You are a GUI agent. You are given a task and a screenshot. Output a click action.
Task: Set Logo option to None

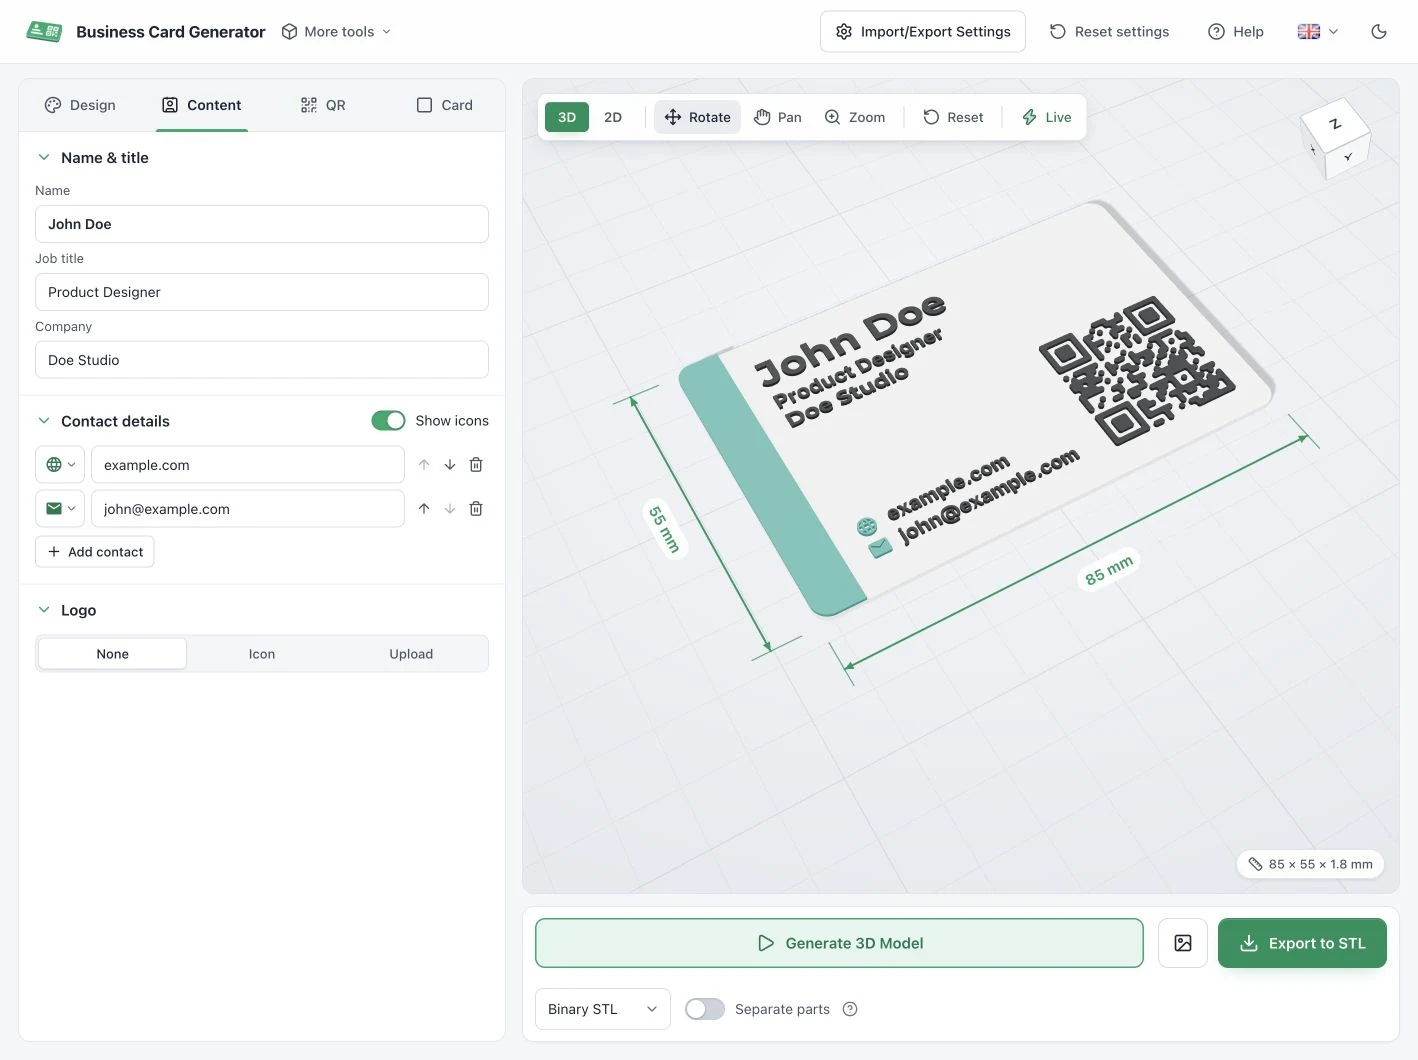point(113,654)
